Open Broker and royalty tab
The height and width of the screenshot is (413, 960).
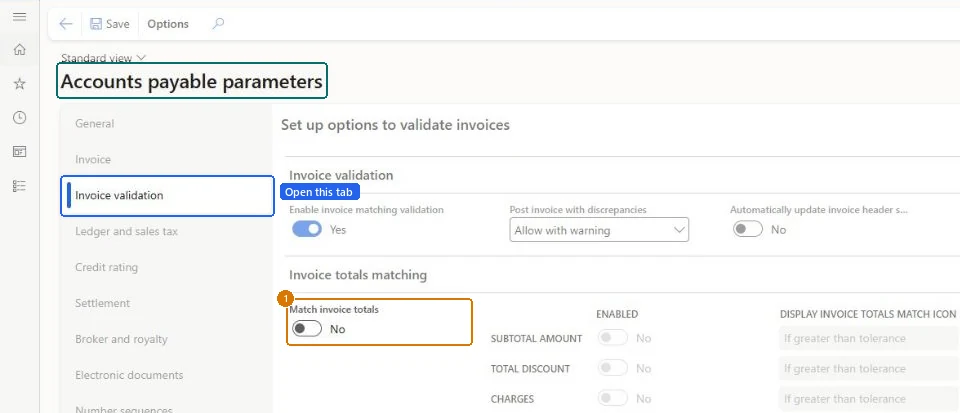(167, 340)
